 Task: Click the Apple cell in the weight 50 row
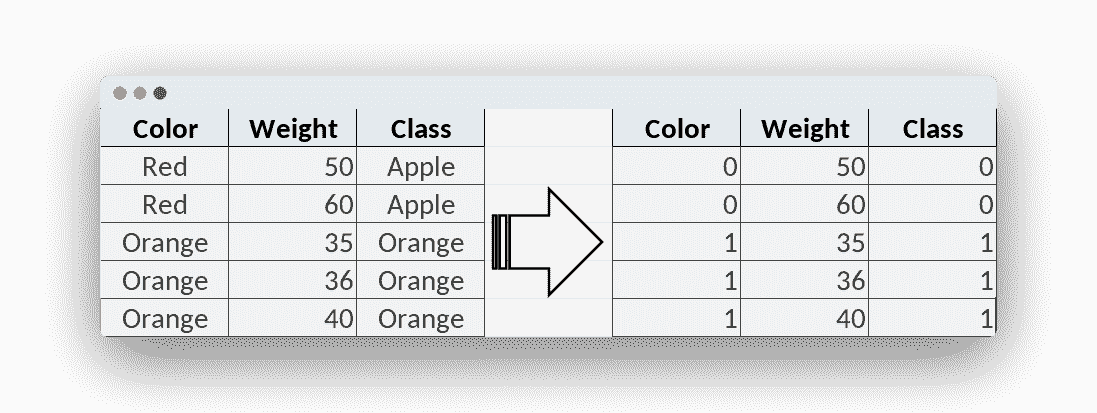click(421, 167)
